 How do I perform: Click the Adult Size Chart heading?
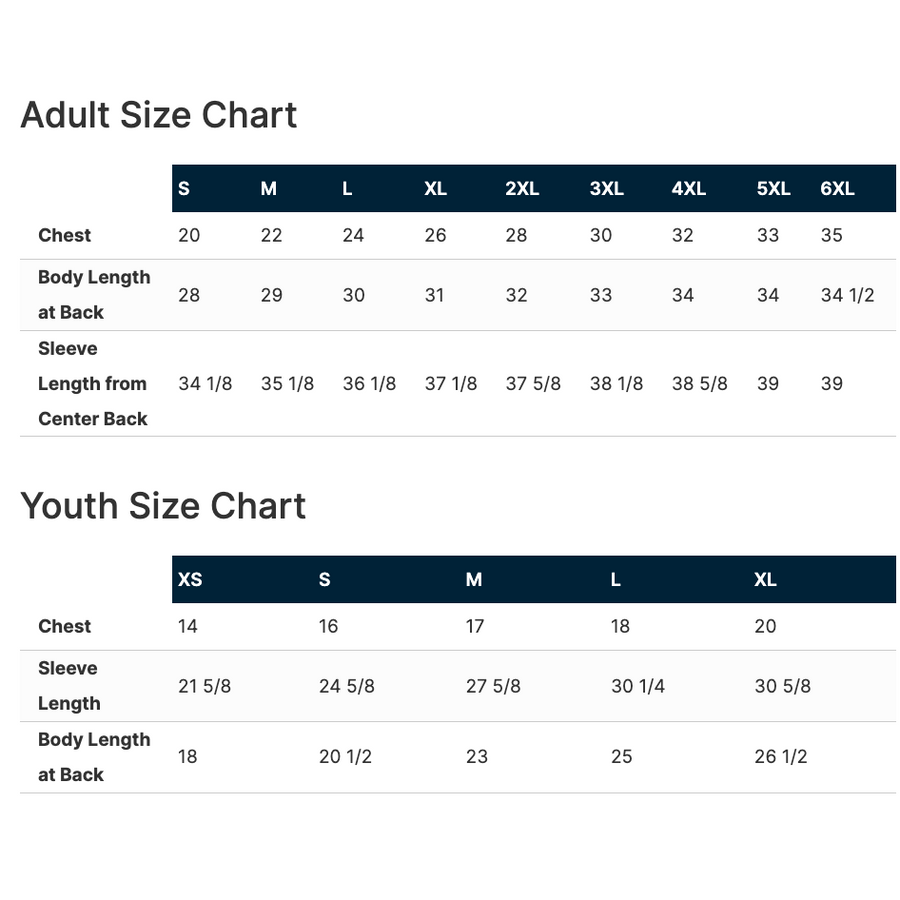159,115
